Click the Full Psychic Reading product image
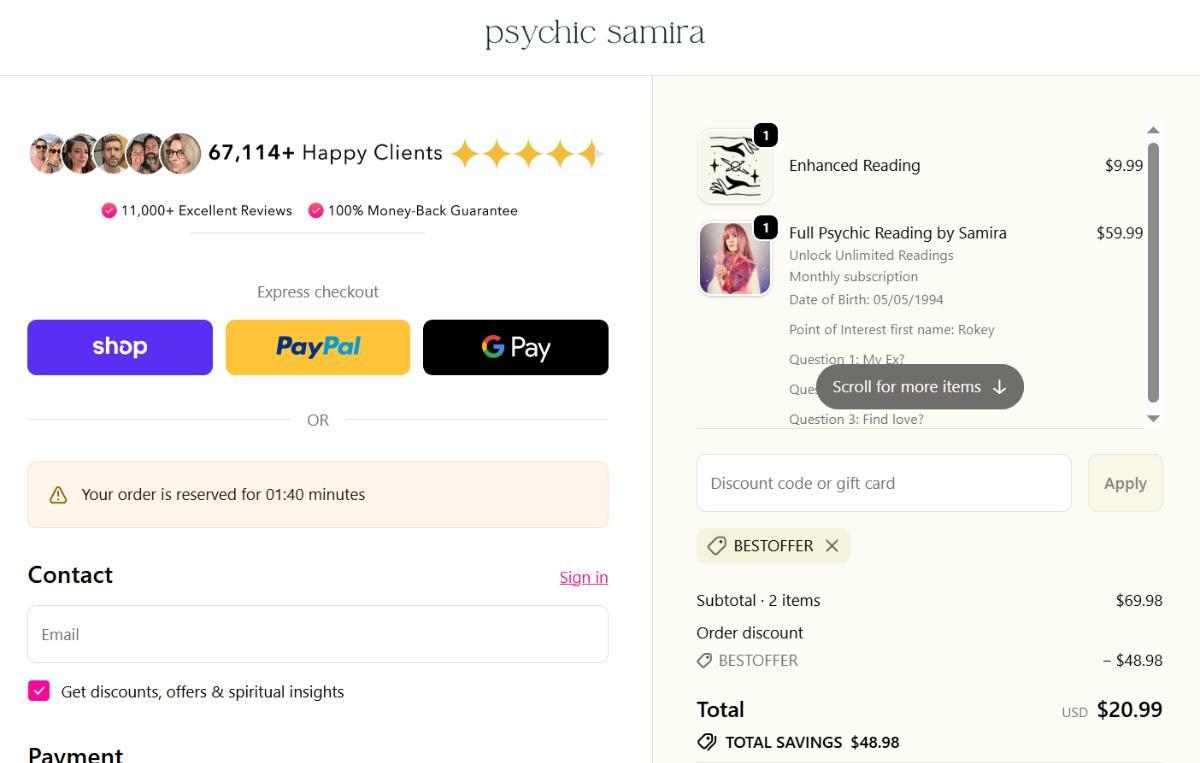The height and width of the screenshot is (763, 1200). 735,259
